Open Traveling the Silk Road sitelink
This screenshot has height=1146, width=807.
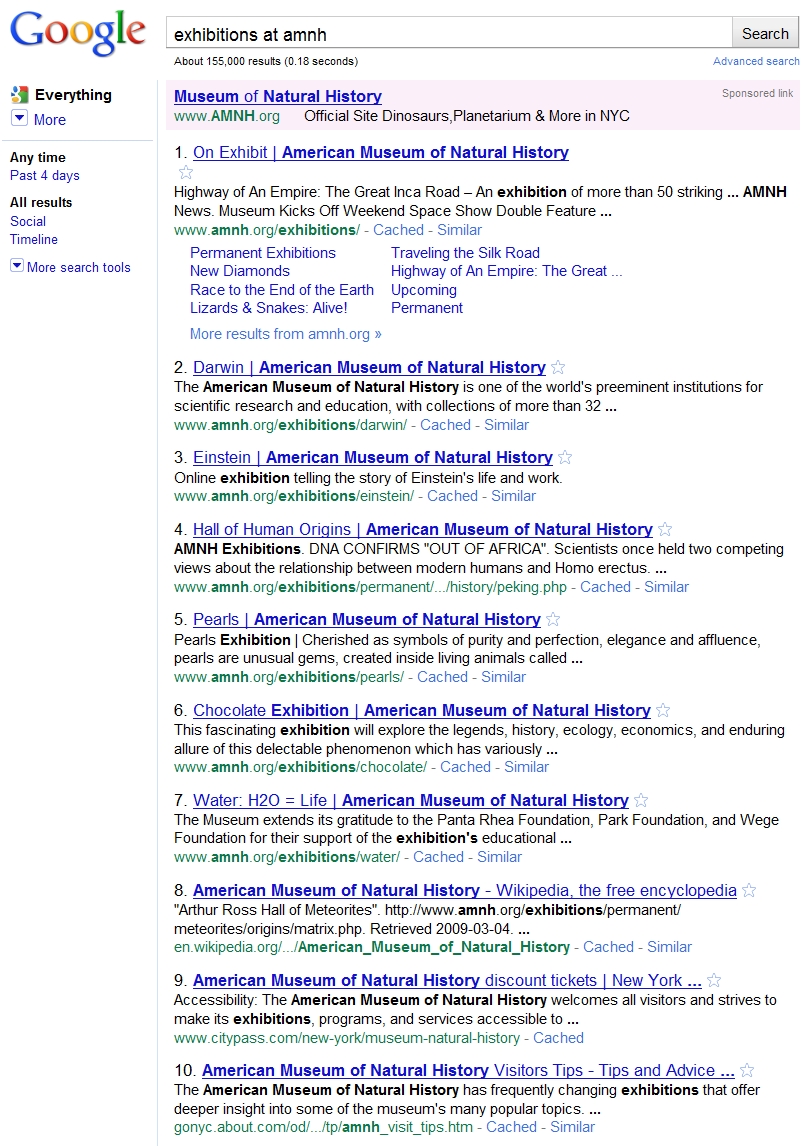466,253
